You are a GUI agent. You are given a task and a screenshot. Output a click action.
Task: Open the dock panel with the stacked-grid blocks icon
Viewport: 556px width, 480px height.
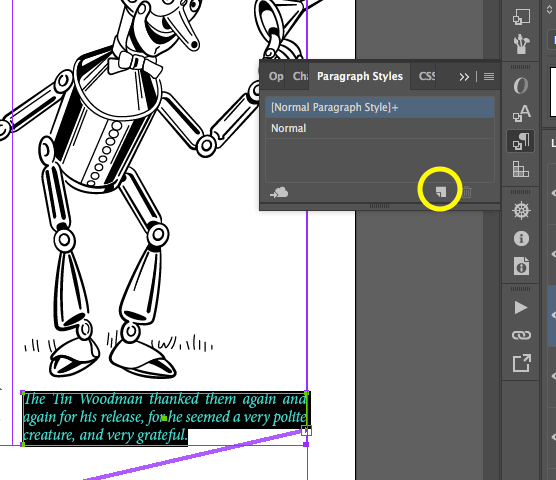pos(521,169)
